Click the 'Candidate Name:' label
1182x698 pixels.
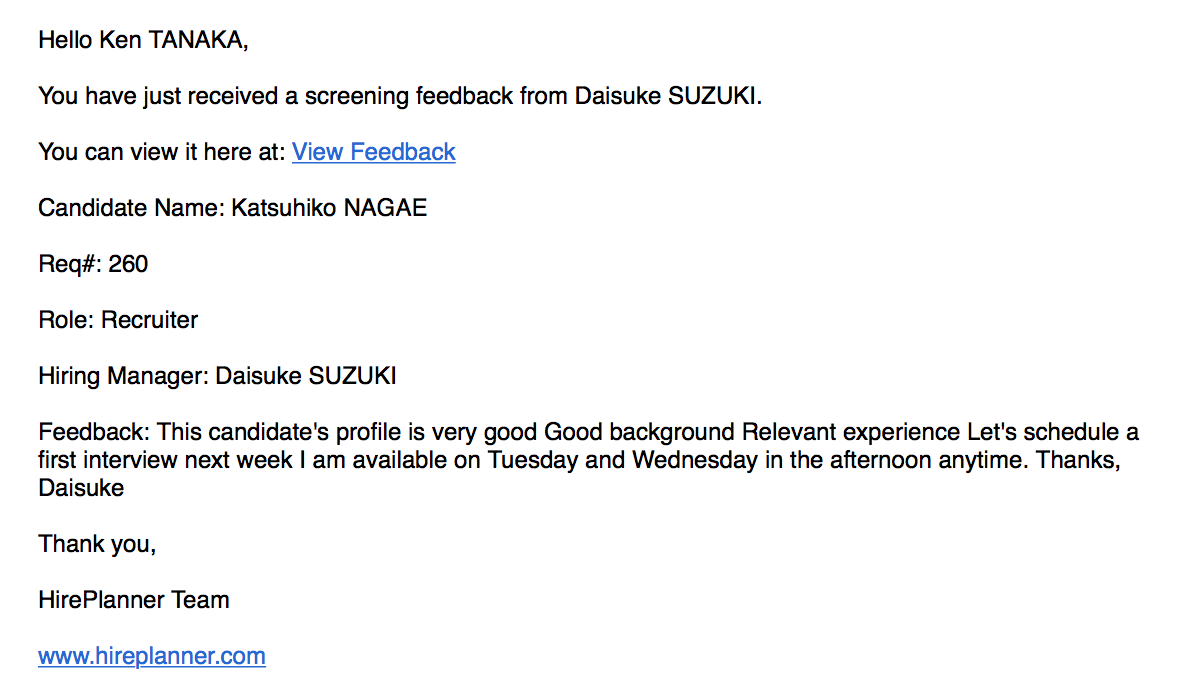coord(131,208)
